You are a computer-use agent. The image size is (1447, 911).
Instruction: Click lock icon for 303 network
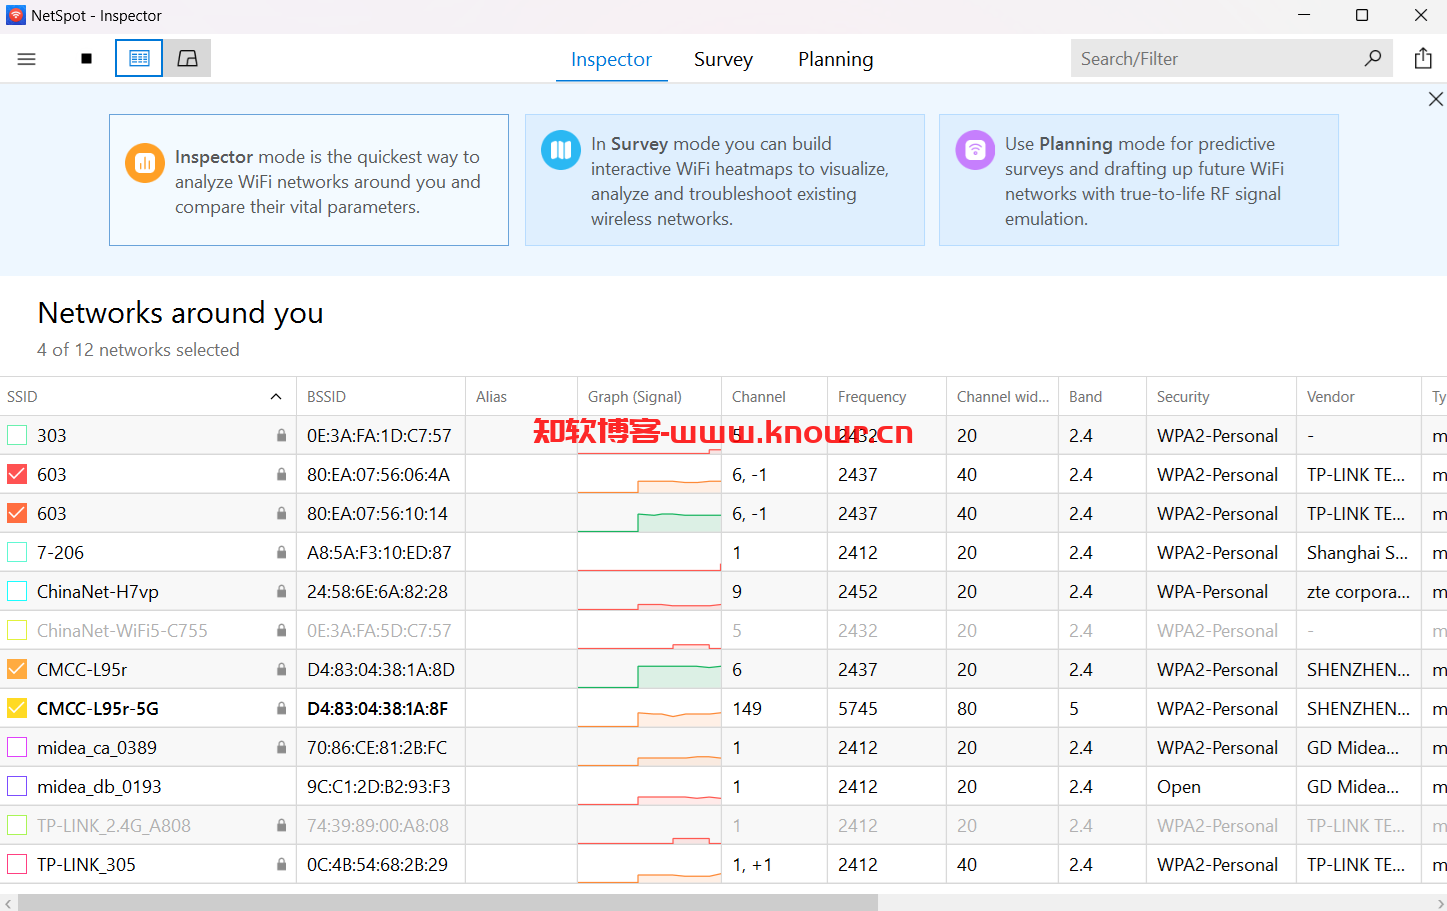[282, 435]
